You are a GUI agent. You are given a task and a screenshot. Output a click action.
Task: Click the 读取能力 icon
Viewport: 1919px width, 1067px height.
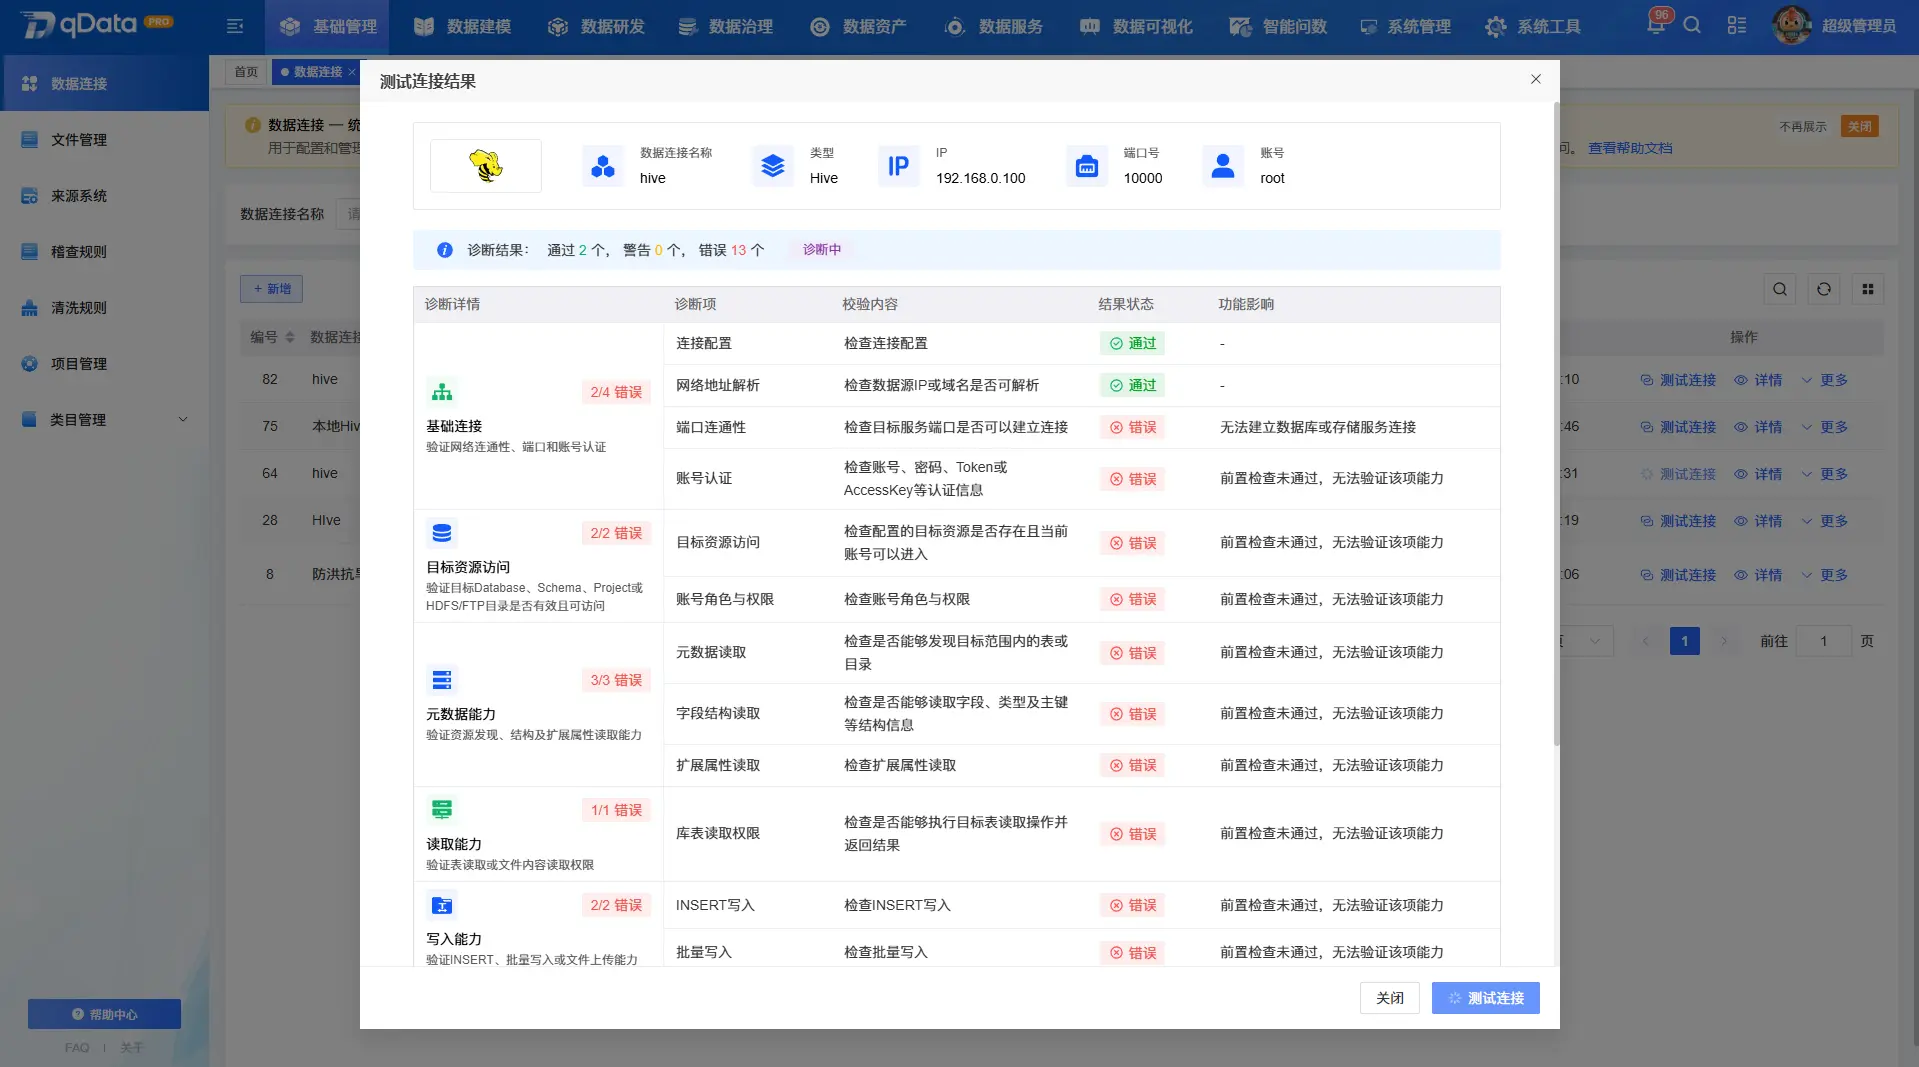pyautogui.click(x=442, y=809)
